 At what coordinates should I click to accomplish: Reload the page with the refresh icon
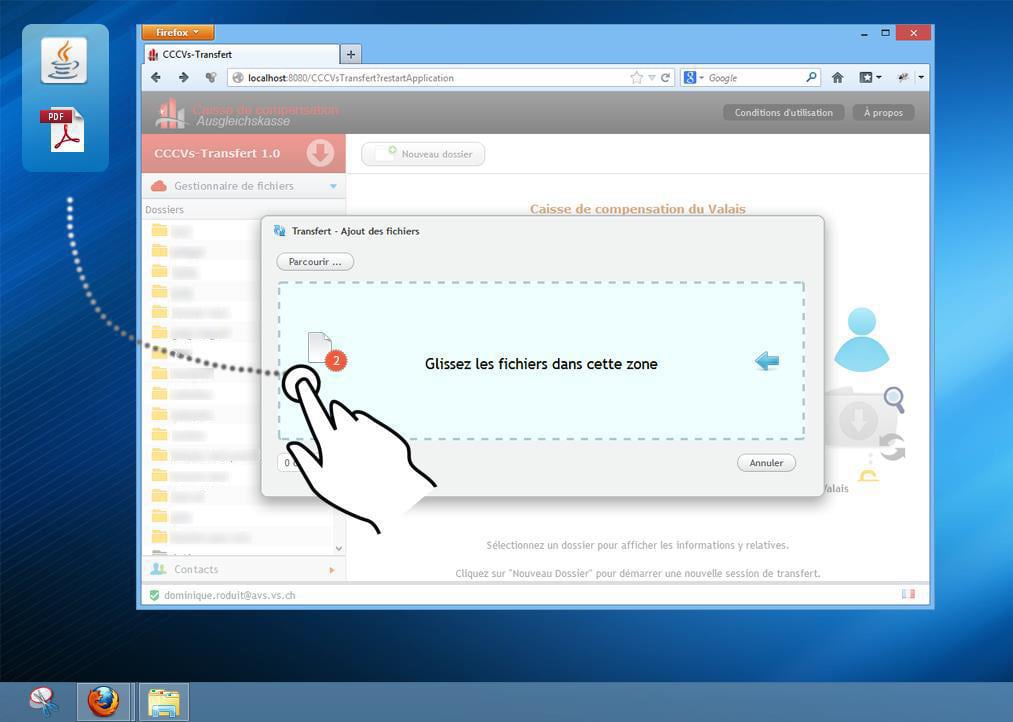point(665,77)
